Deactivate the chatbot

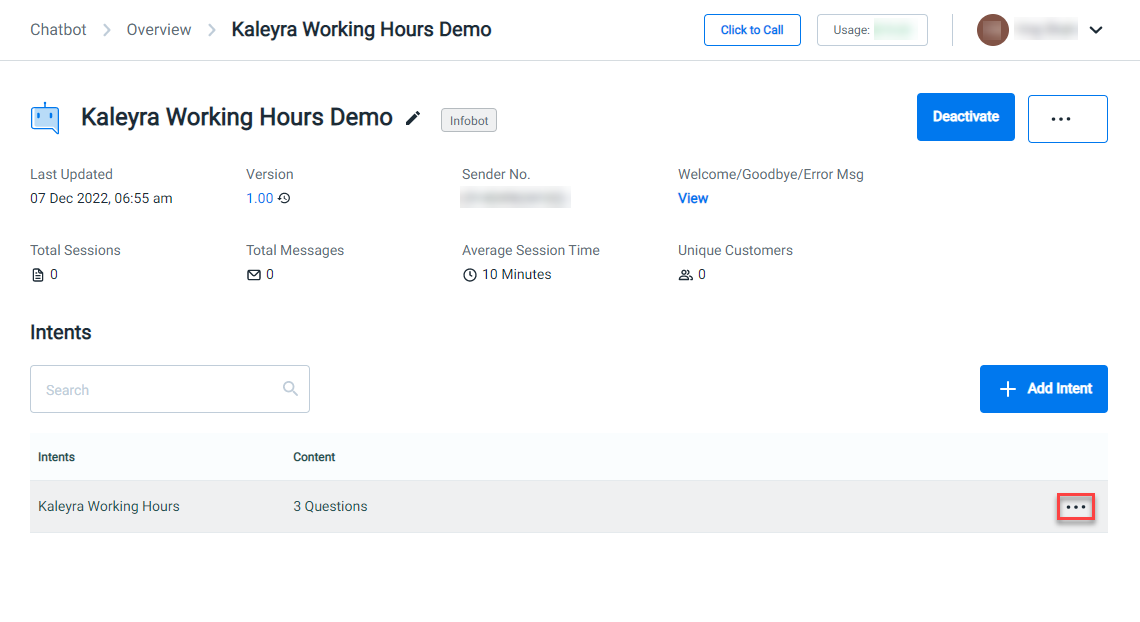[x=966, y=116]
